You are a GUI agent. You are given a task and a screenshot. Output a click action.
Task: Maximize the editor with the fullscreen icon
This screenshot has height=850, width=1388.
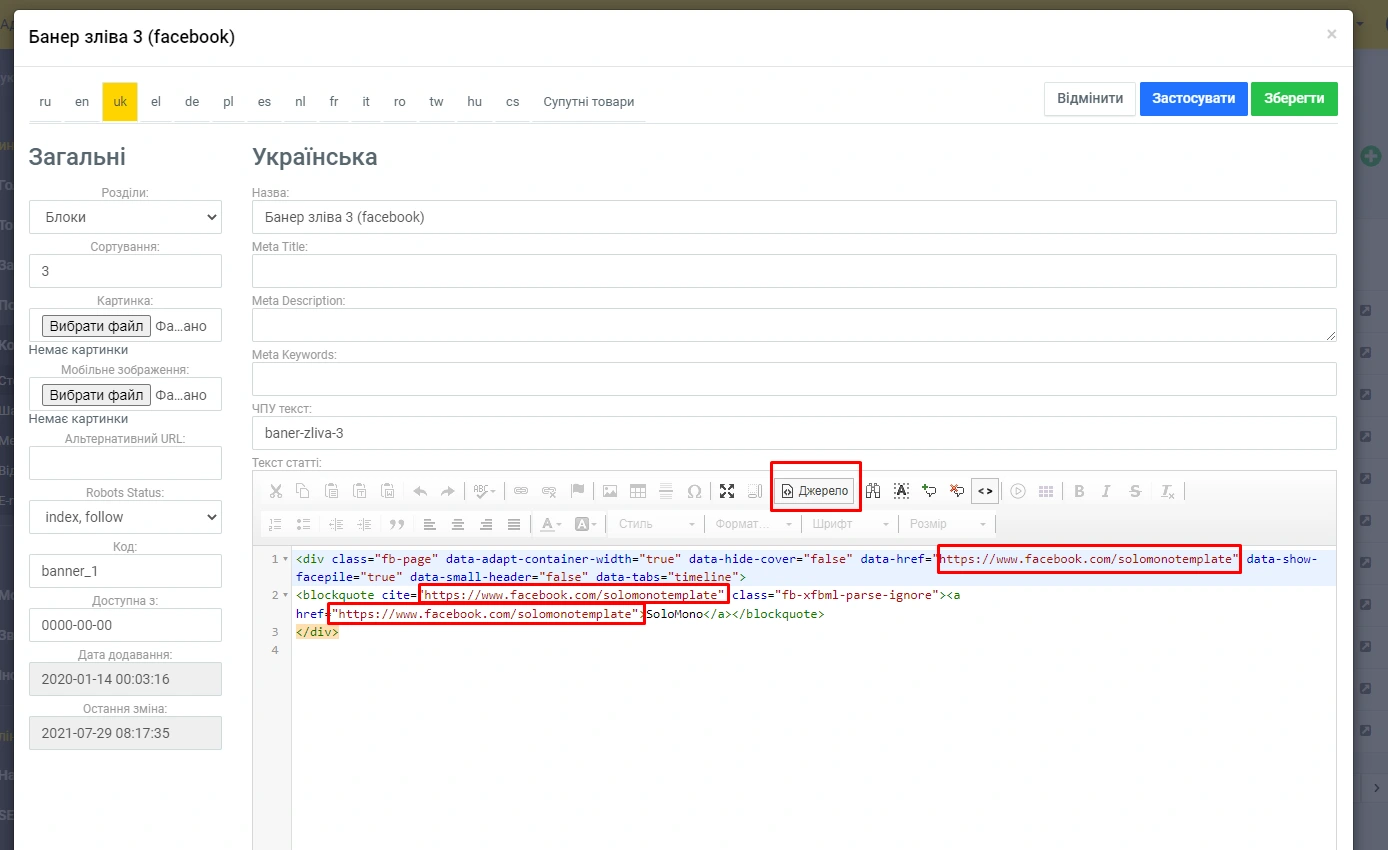[x=727, y=491]
